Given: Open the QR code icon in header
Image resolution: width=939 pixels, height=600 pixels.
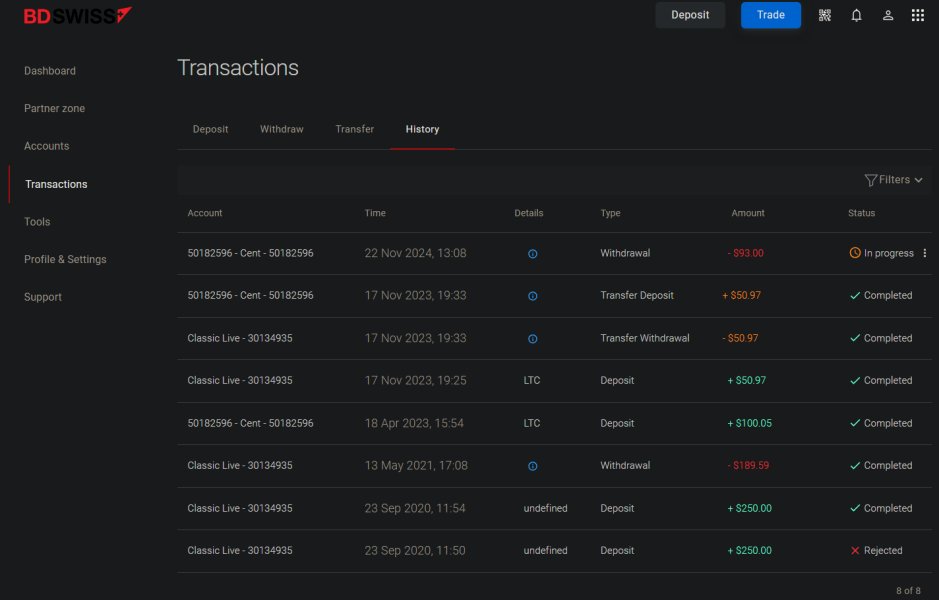Looking at the screenshot, I should click(x=825, y=16).
